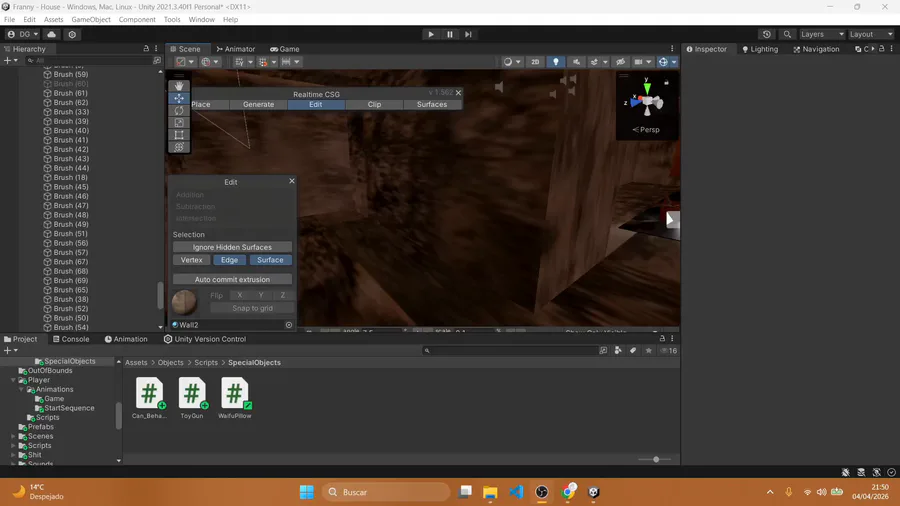This screenshot has height=506, width=900.
Task: Select the Rotate tool
Action: tap(179, 111)
